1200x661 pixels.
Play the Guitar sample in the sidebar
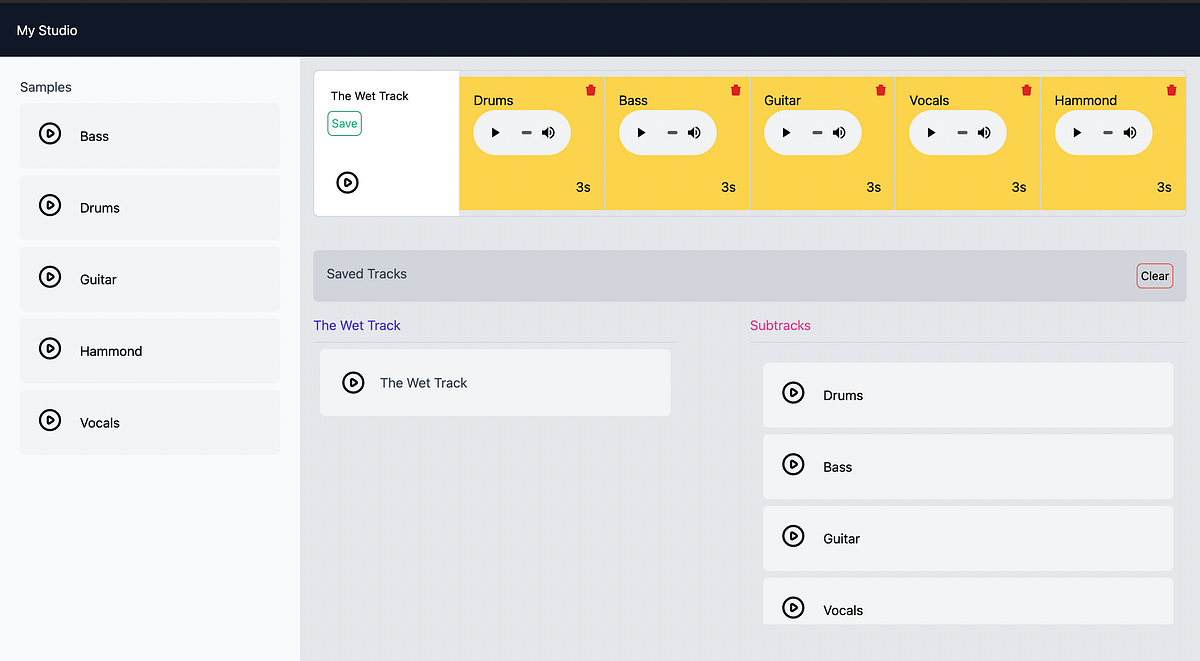coord(50,277)
